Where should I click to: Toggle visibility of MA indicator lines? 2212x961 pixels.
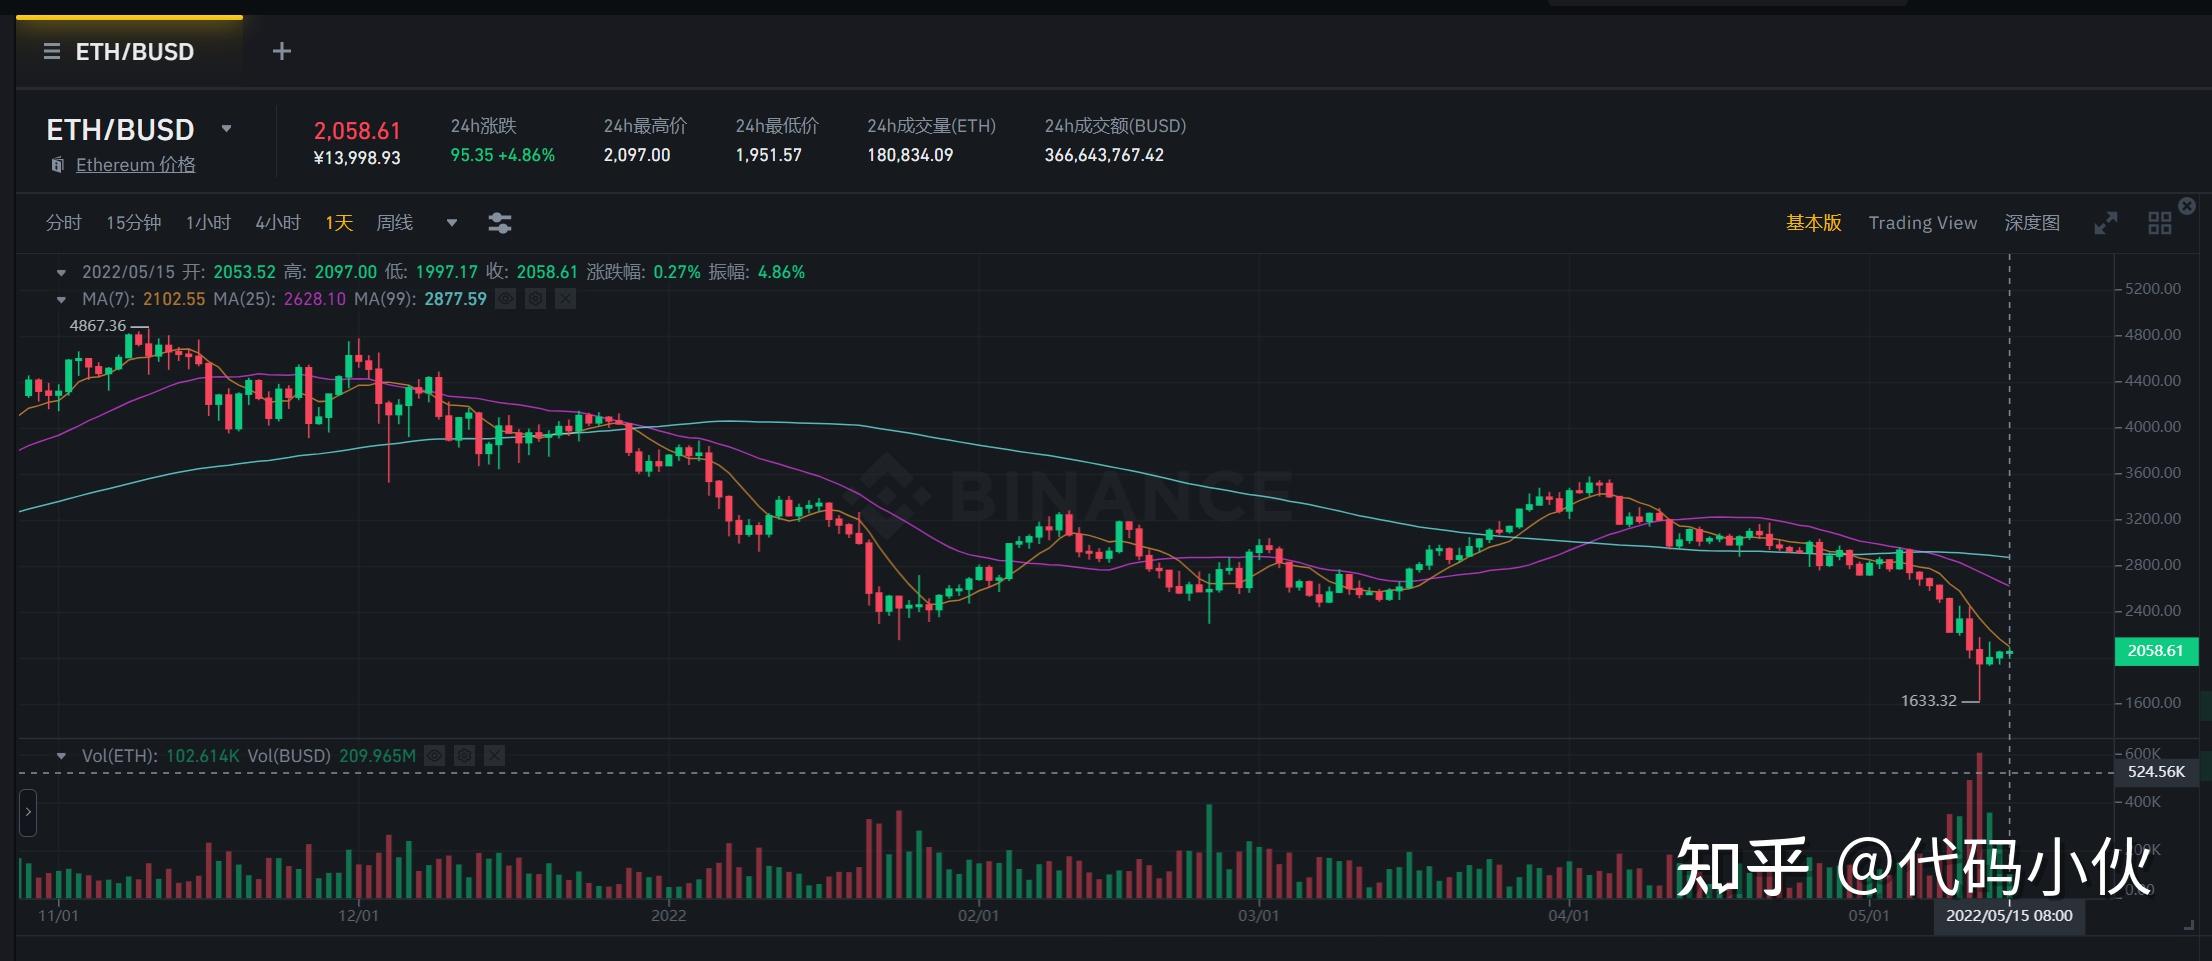(x=506, y=299)
